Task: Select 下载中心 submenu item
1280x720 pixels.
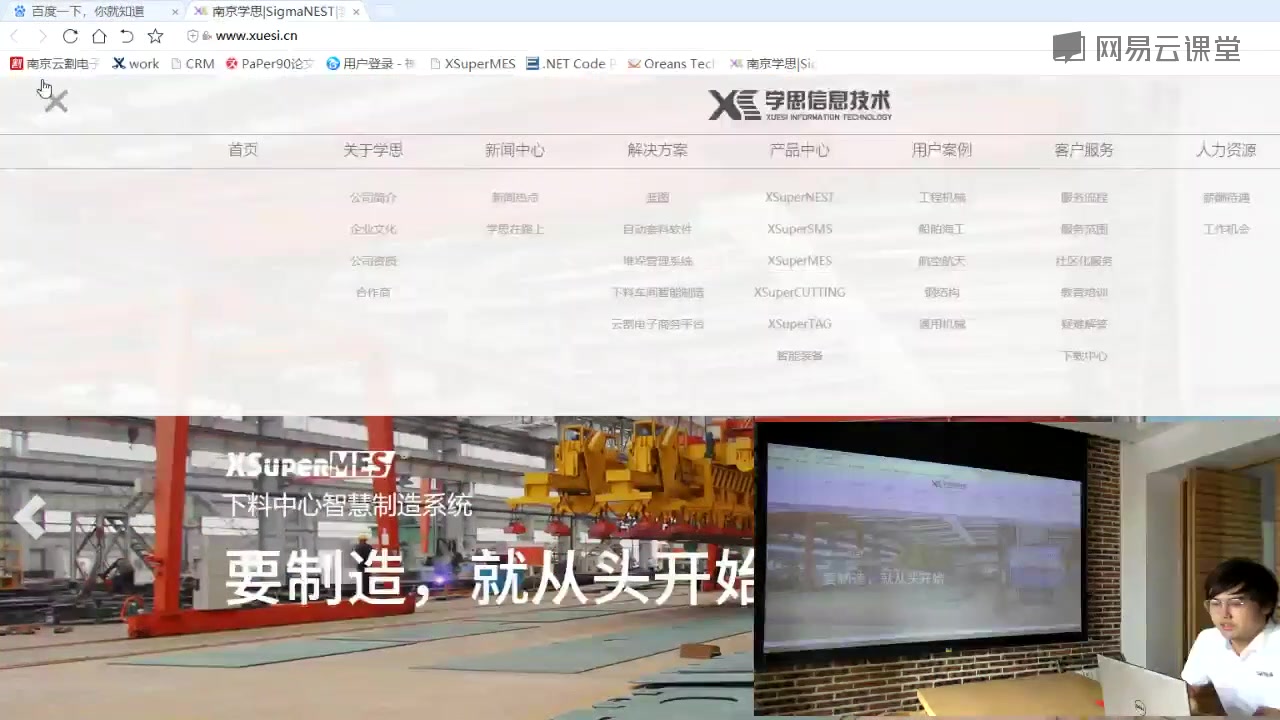Action: click(1084, 356)
